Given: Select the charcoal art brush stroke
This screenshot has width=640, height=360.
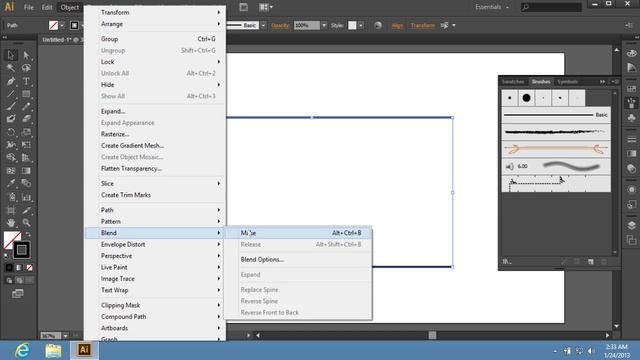Looking at the screenshot, I should point(556,132).
